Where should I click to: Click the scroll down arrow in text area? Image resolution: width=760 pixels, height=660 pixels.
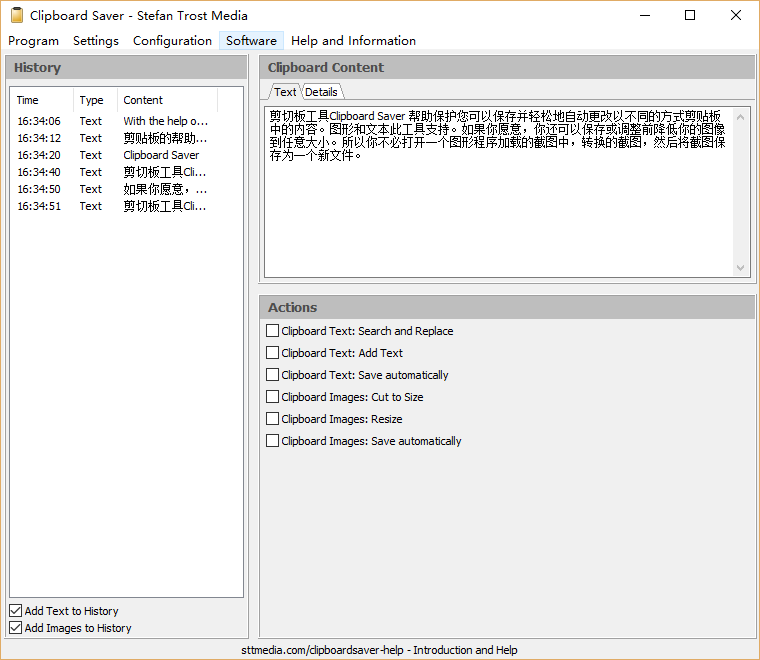(x=741, y=268)
